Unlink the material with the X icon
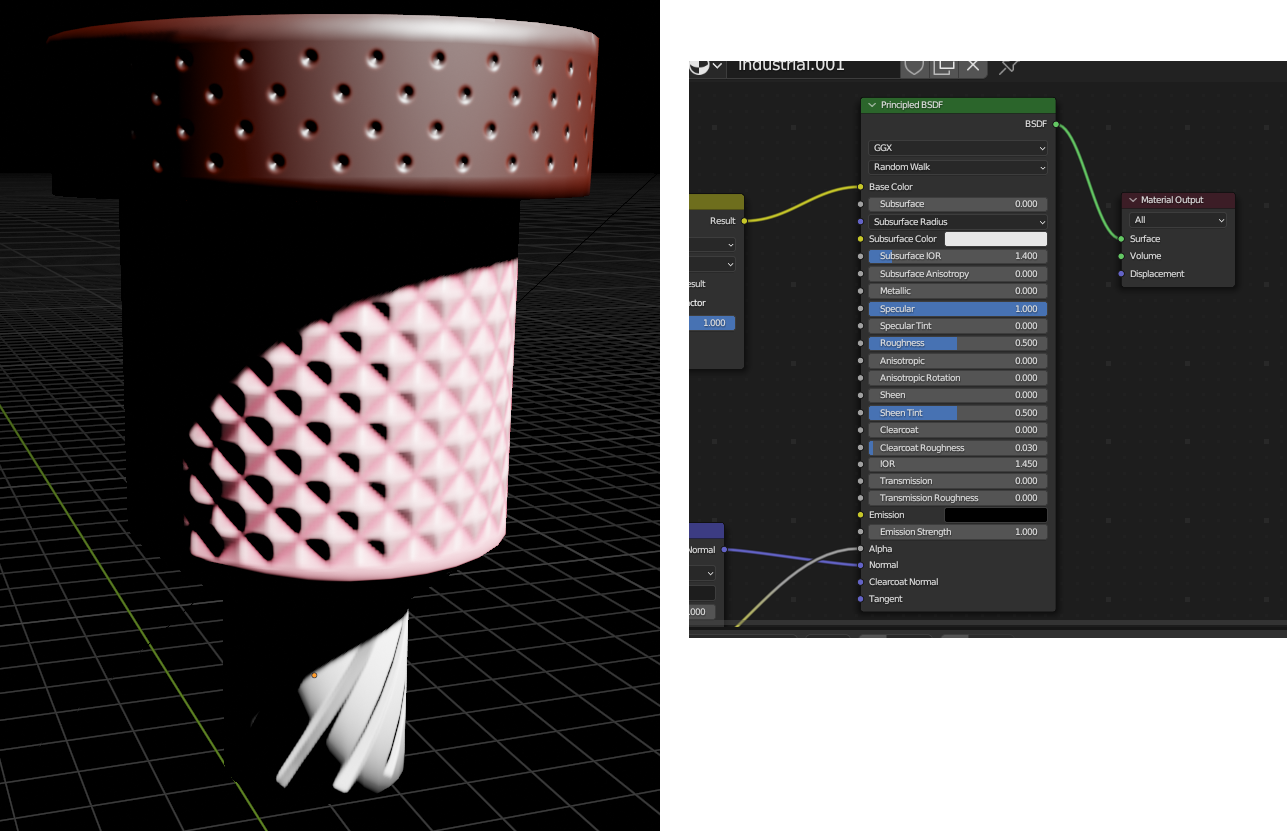This screenshot has height=831, width=1287. pyautogui.click(x=973, y=66)
